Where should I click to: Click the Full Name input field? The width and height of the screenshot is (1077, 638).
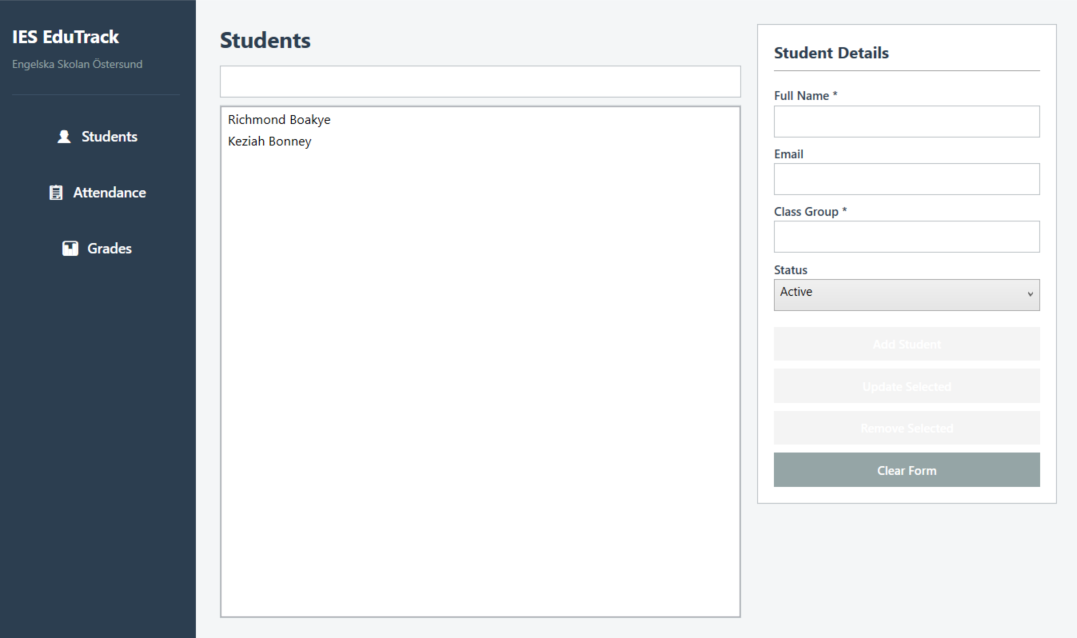click(907, 122)
